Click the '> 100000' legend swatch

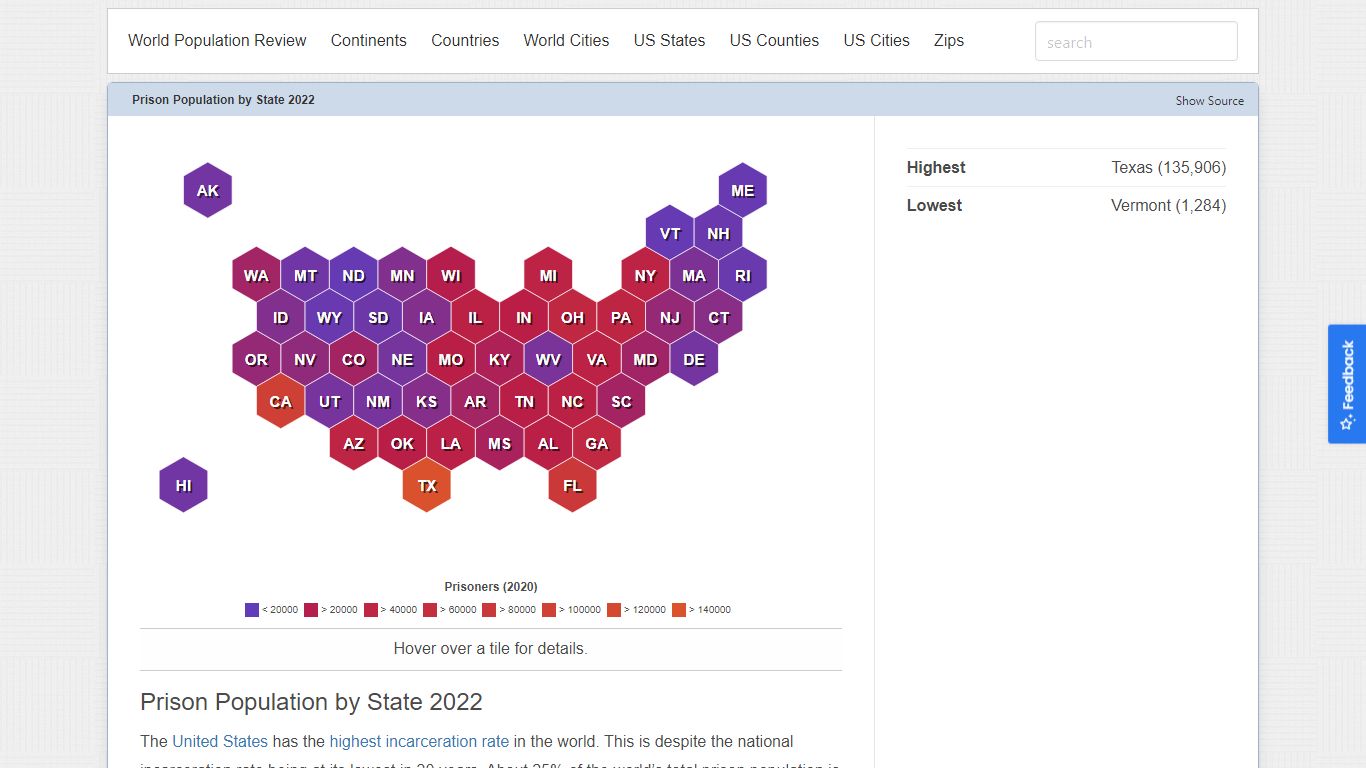(x=548, y=610)
